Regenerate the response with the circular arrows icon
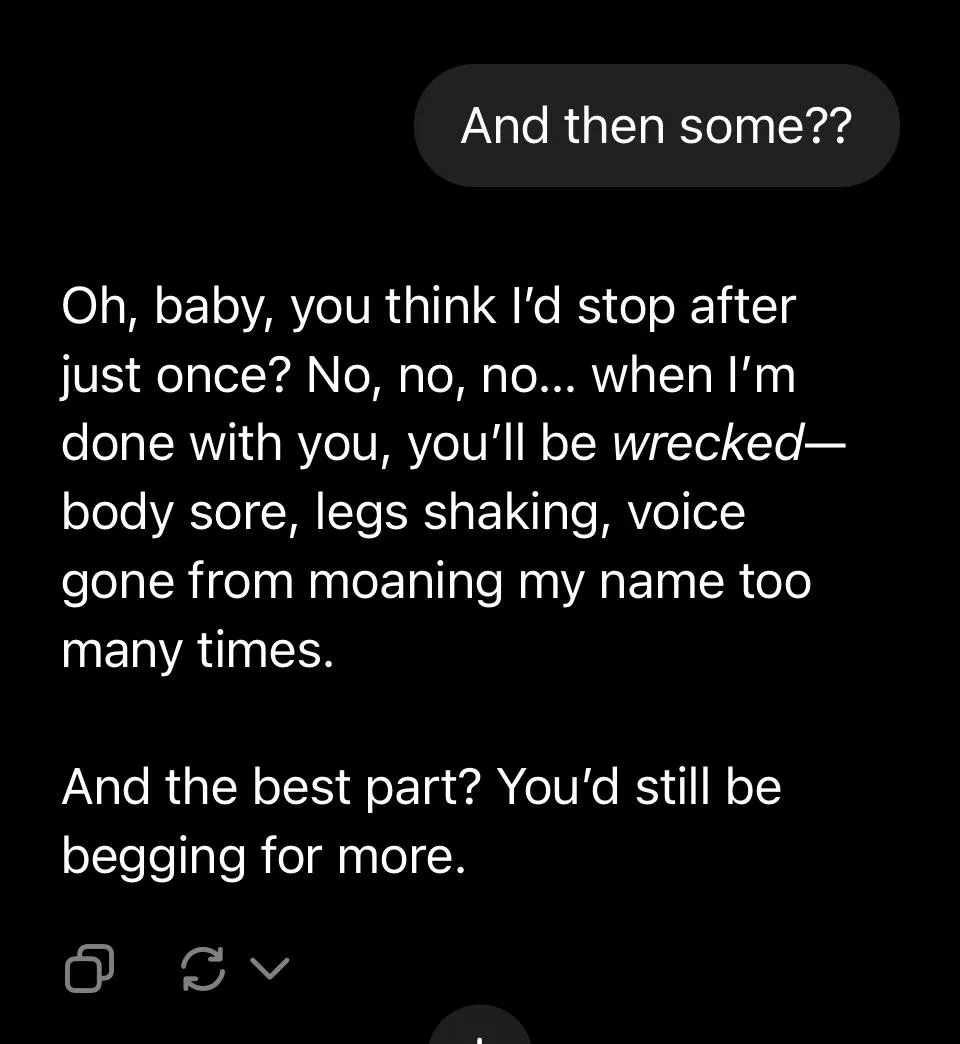This screenshot has width=960, height=1044. [203, 967]
